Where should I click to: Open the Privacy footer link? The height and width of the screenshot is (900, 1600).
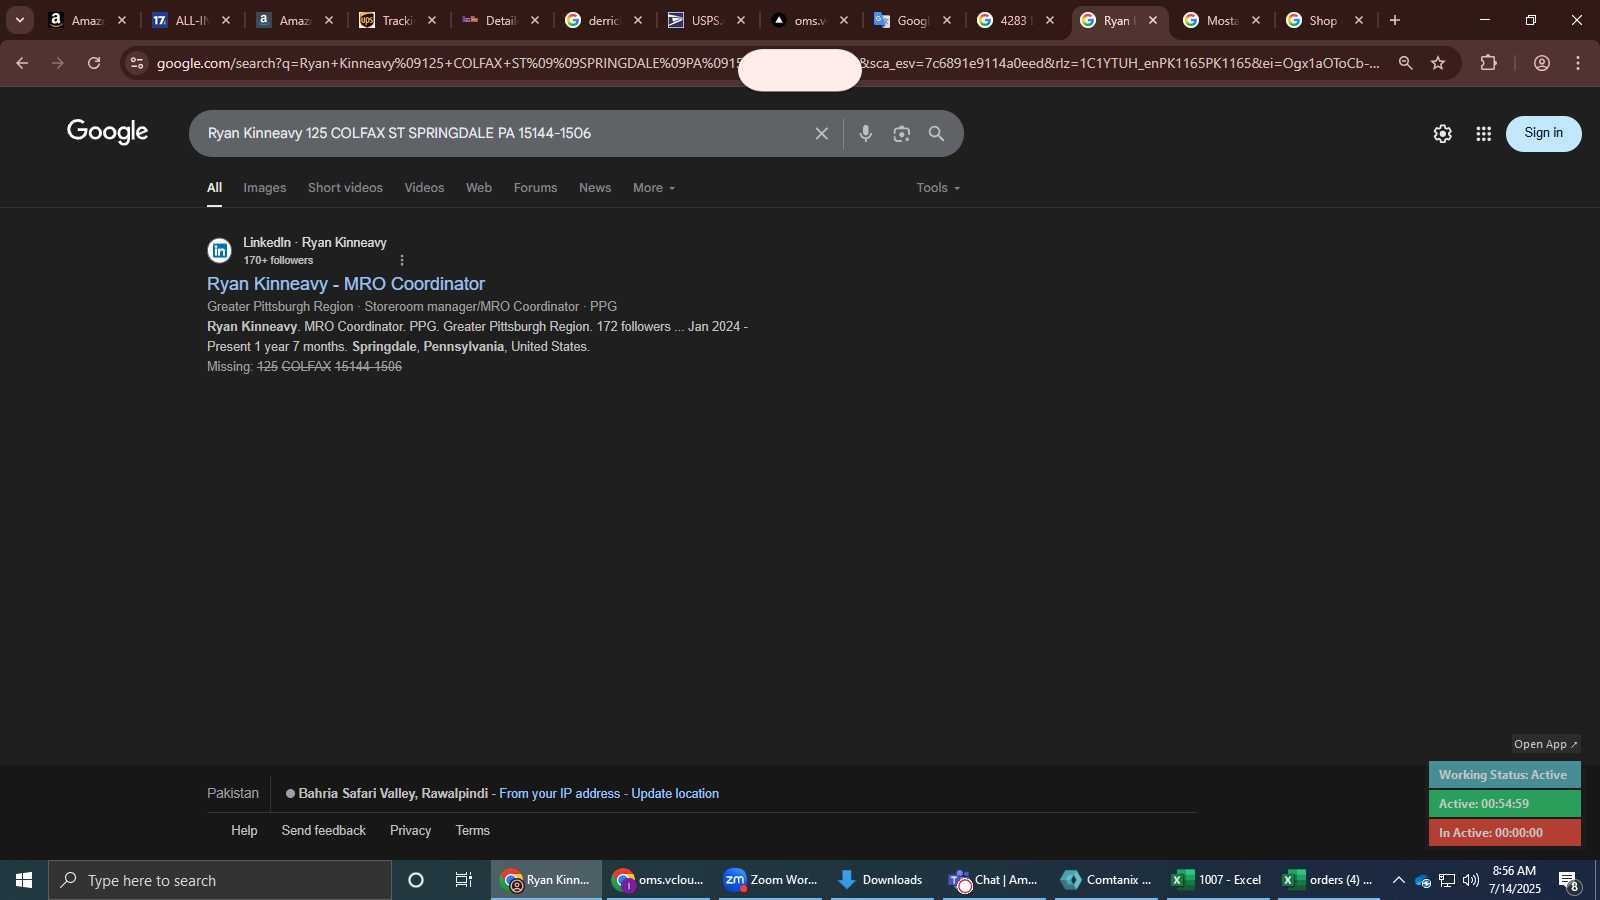410,831
